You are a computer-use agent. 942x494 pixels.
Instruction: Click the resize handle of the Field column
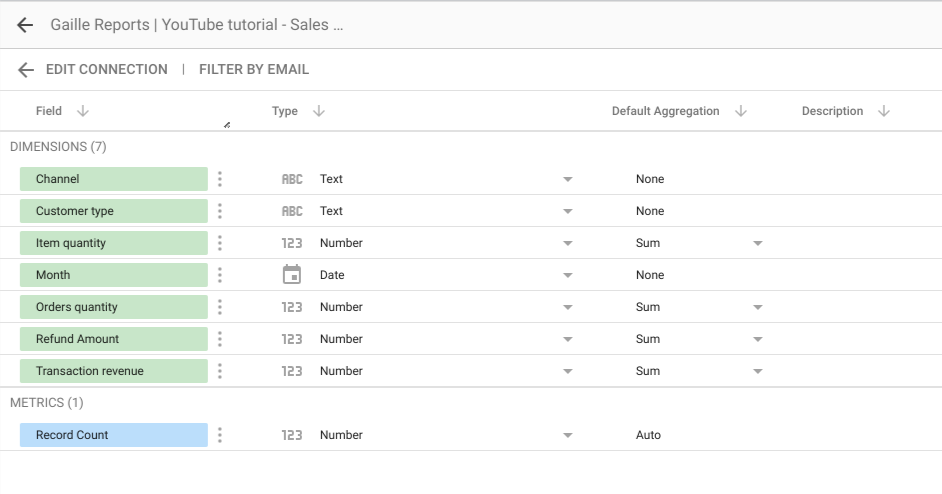(x=227, y=125)
